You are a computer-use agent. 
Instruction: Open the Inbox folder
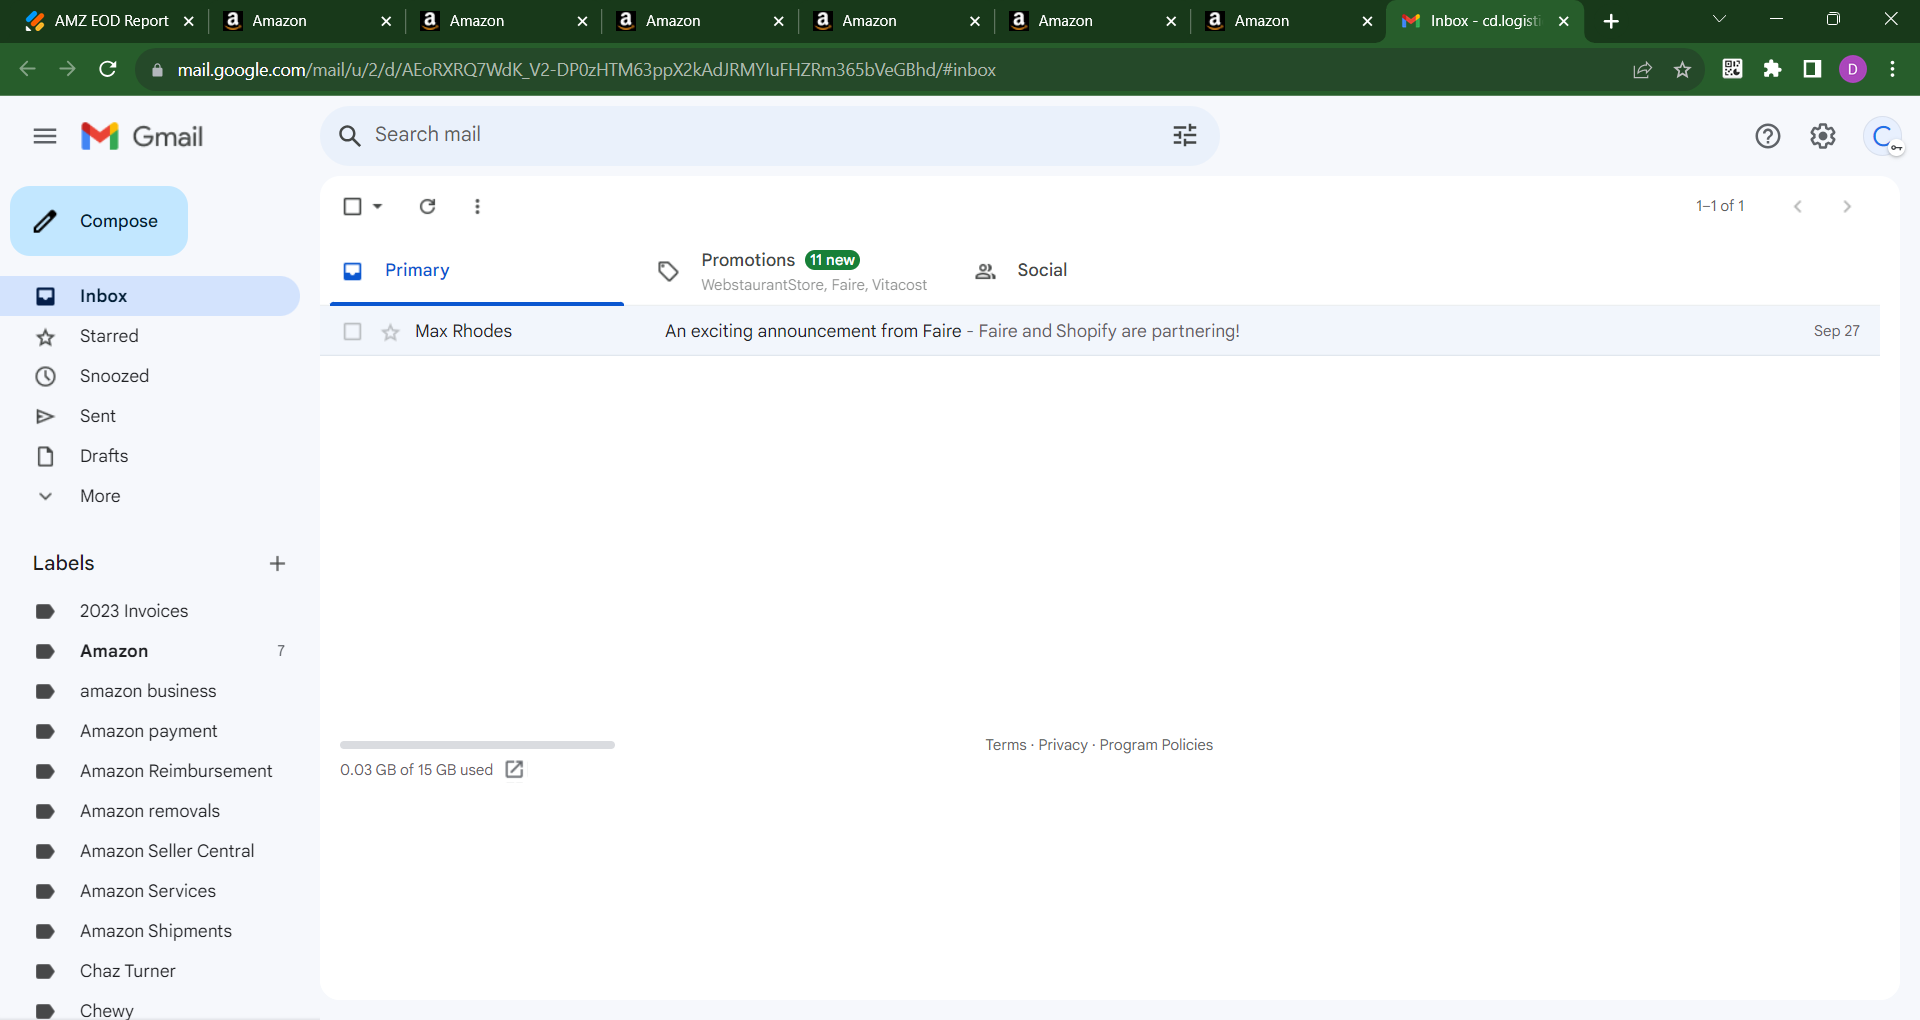pyautogui.click(x=150, y=296)
